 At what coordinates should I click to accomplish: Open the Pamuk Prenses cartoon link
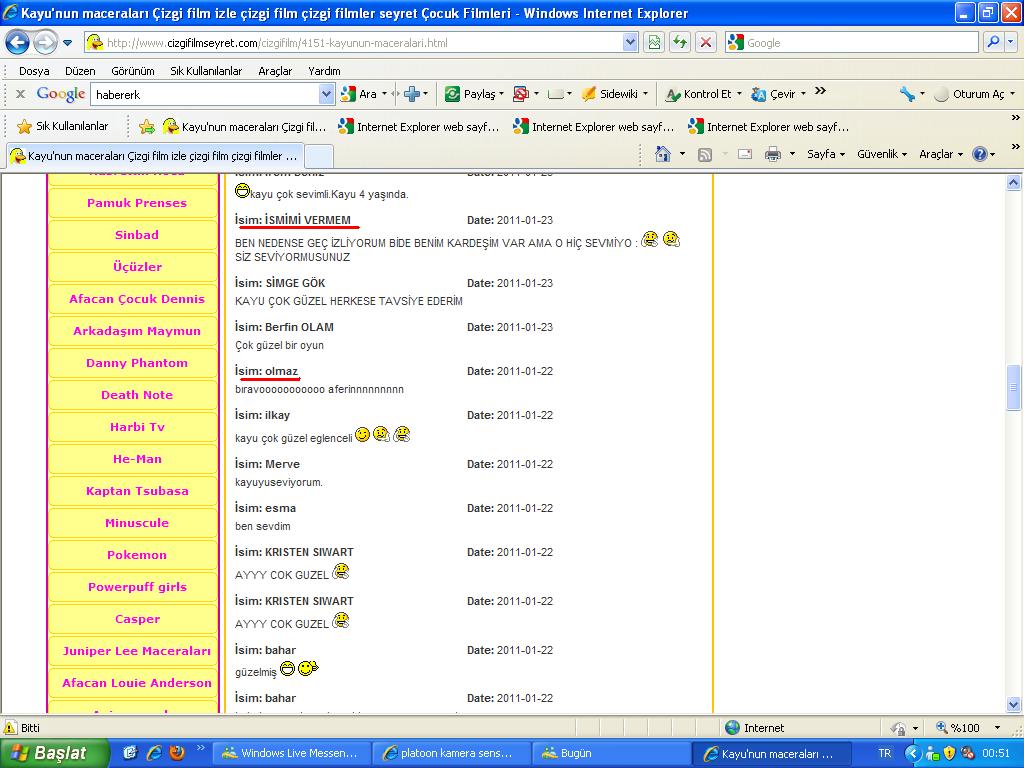tap(137, 203)
